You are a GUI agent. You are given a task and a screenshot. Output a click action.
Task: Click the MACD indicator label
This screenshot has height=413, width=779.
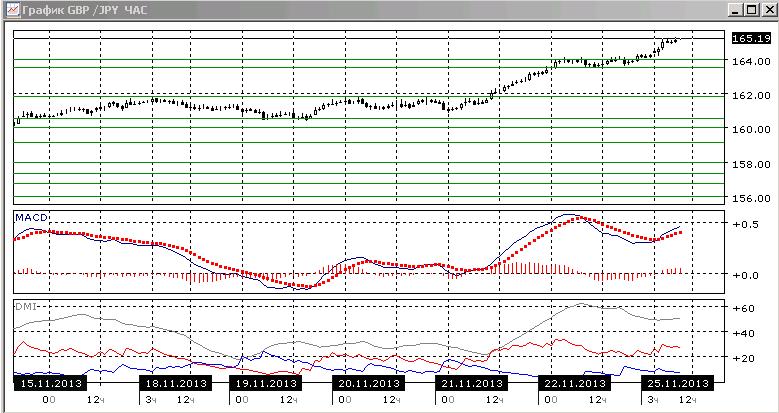31,217
